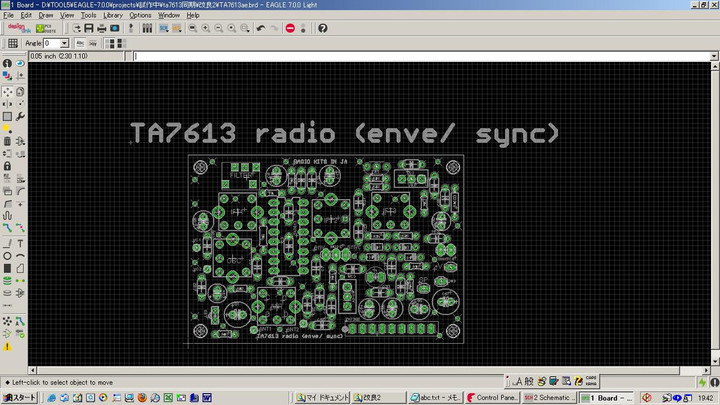Click the Undo arrow icon
This screenshot has width=720, height=405.
260,29
